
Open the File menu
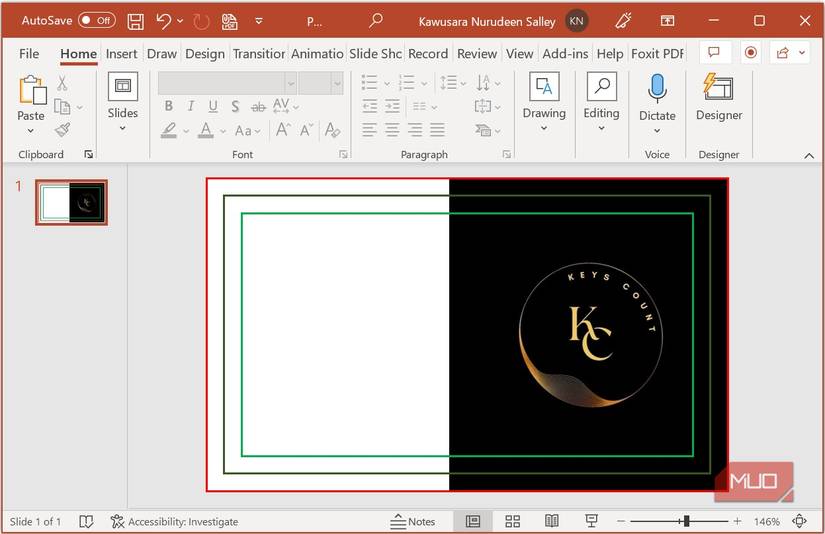click(x=29, y=54)
